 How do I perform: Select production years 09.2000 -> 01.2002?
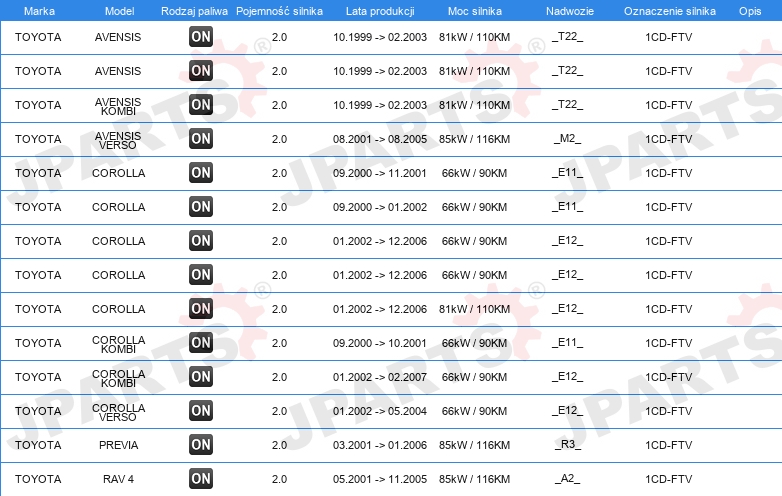pos(380,207)
